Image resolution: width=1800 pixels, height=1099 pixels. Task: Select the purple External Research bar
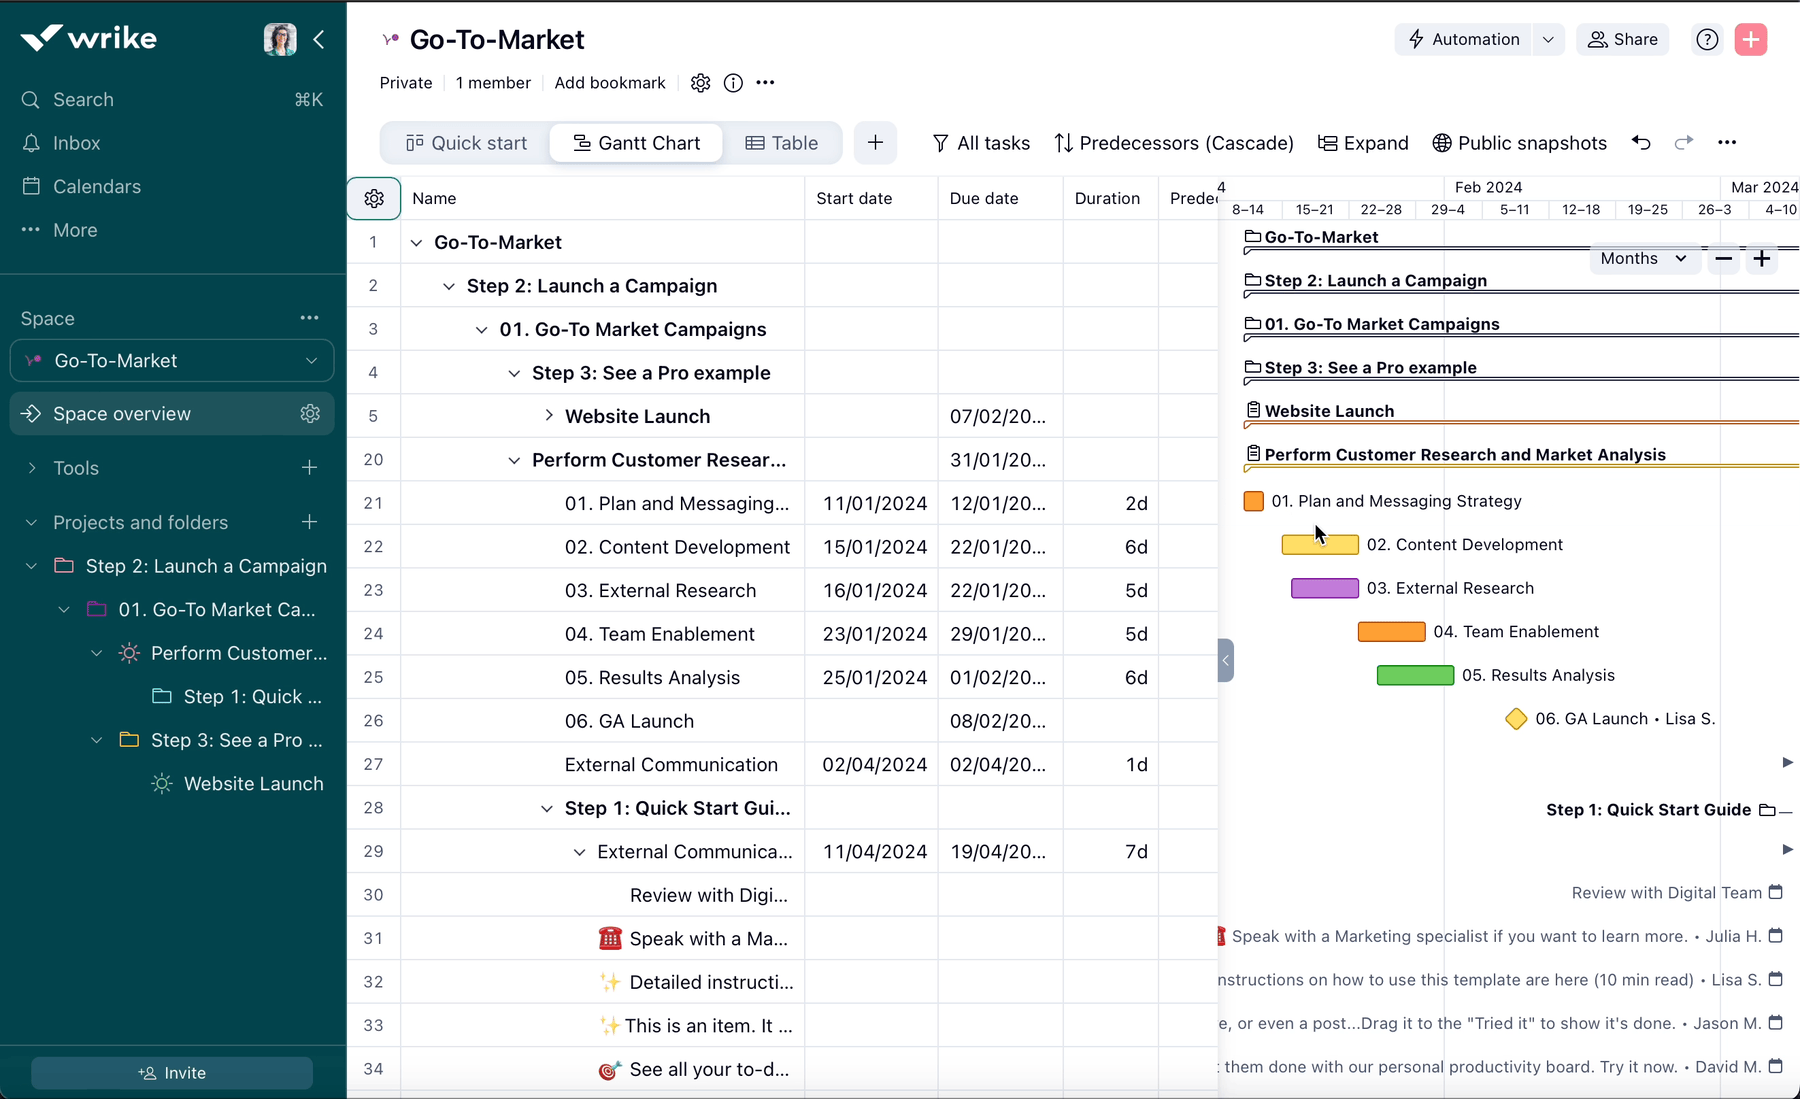tap(1324, 588)
